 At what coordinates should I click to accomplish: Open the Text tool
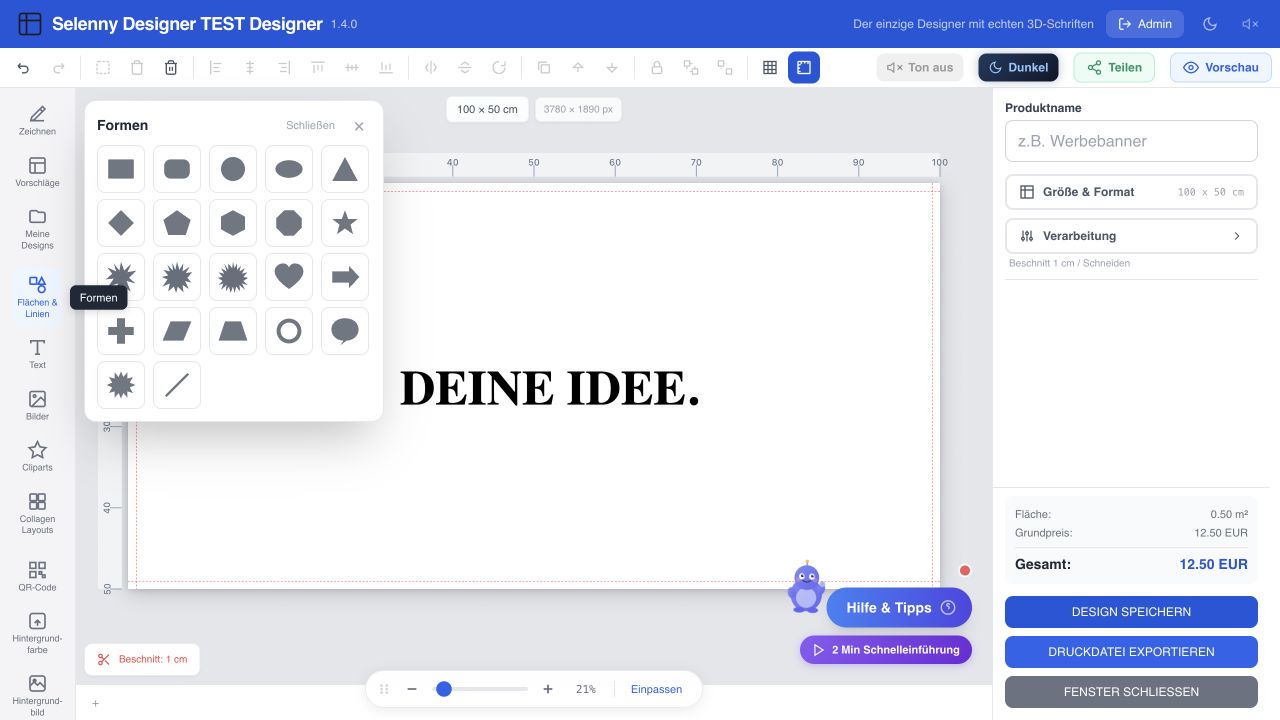coord(37,353)
